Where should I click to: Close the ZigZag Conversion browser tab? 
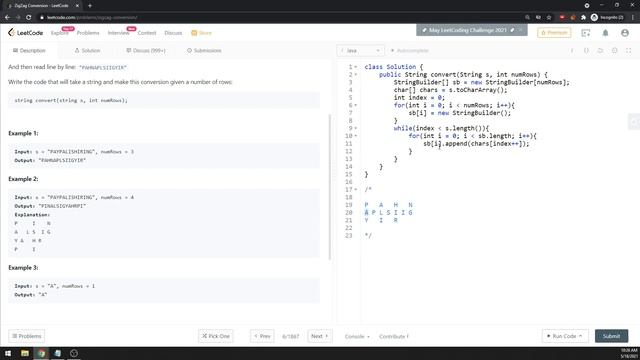click(77, 6)
